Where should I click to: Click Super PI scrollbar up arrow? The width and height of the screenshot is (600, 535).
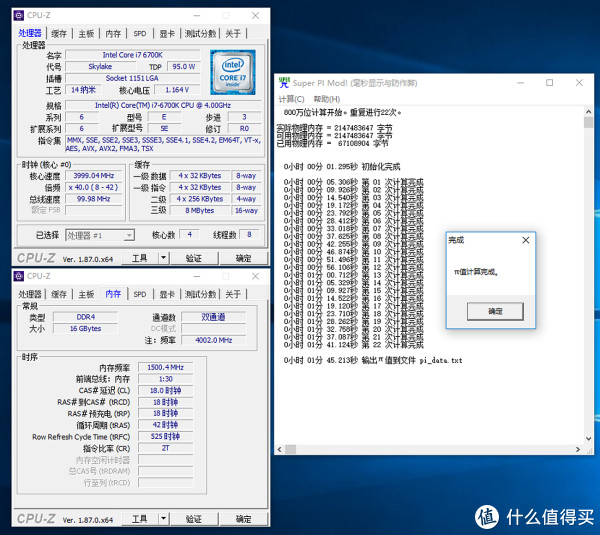(x=589, y=111)
